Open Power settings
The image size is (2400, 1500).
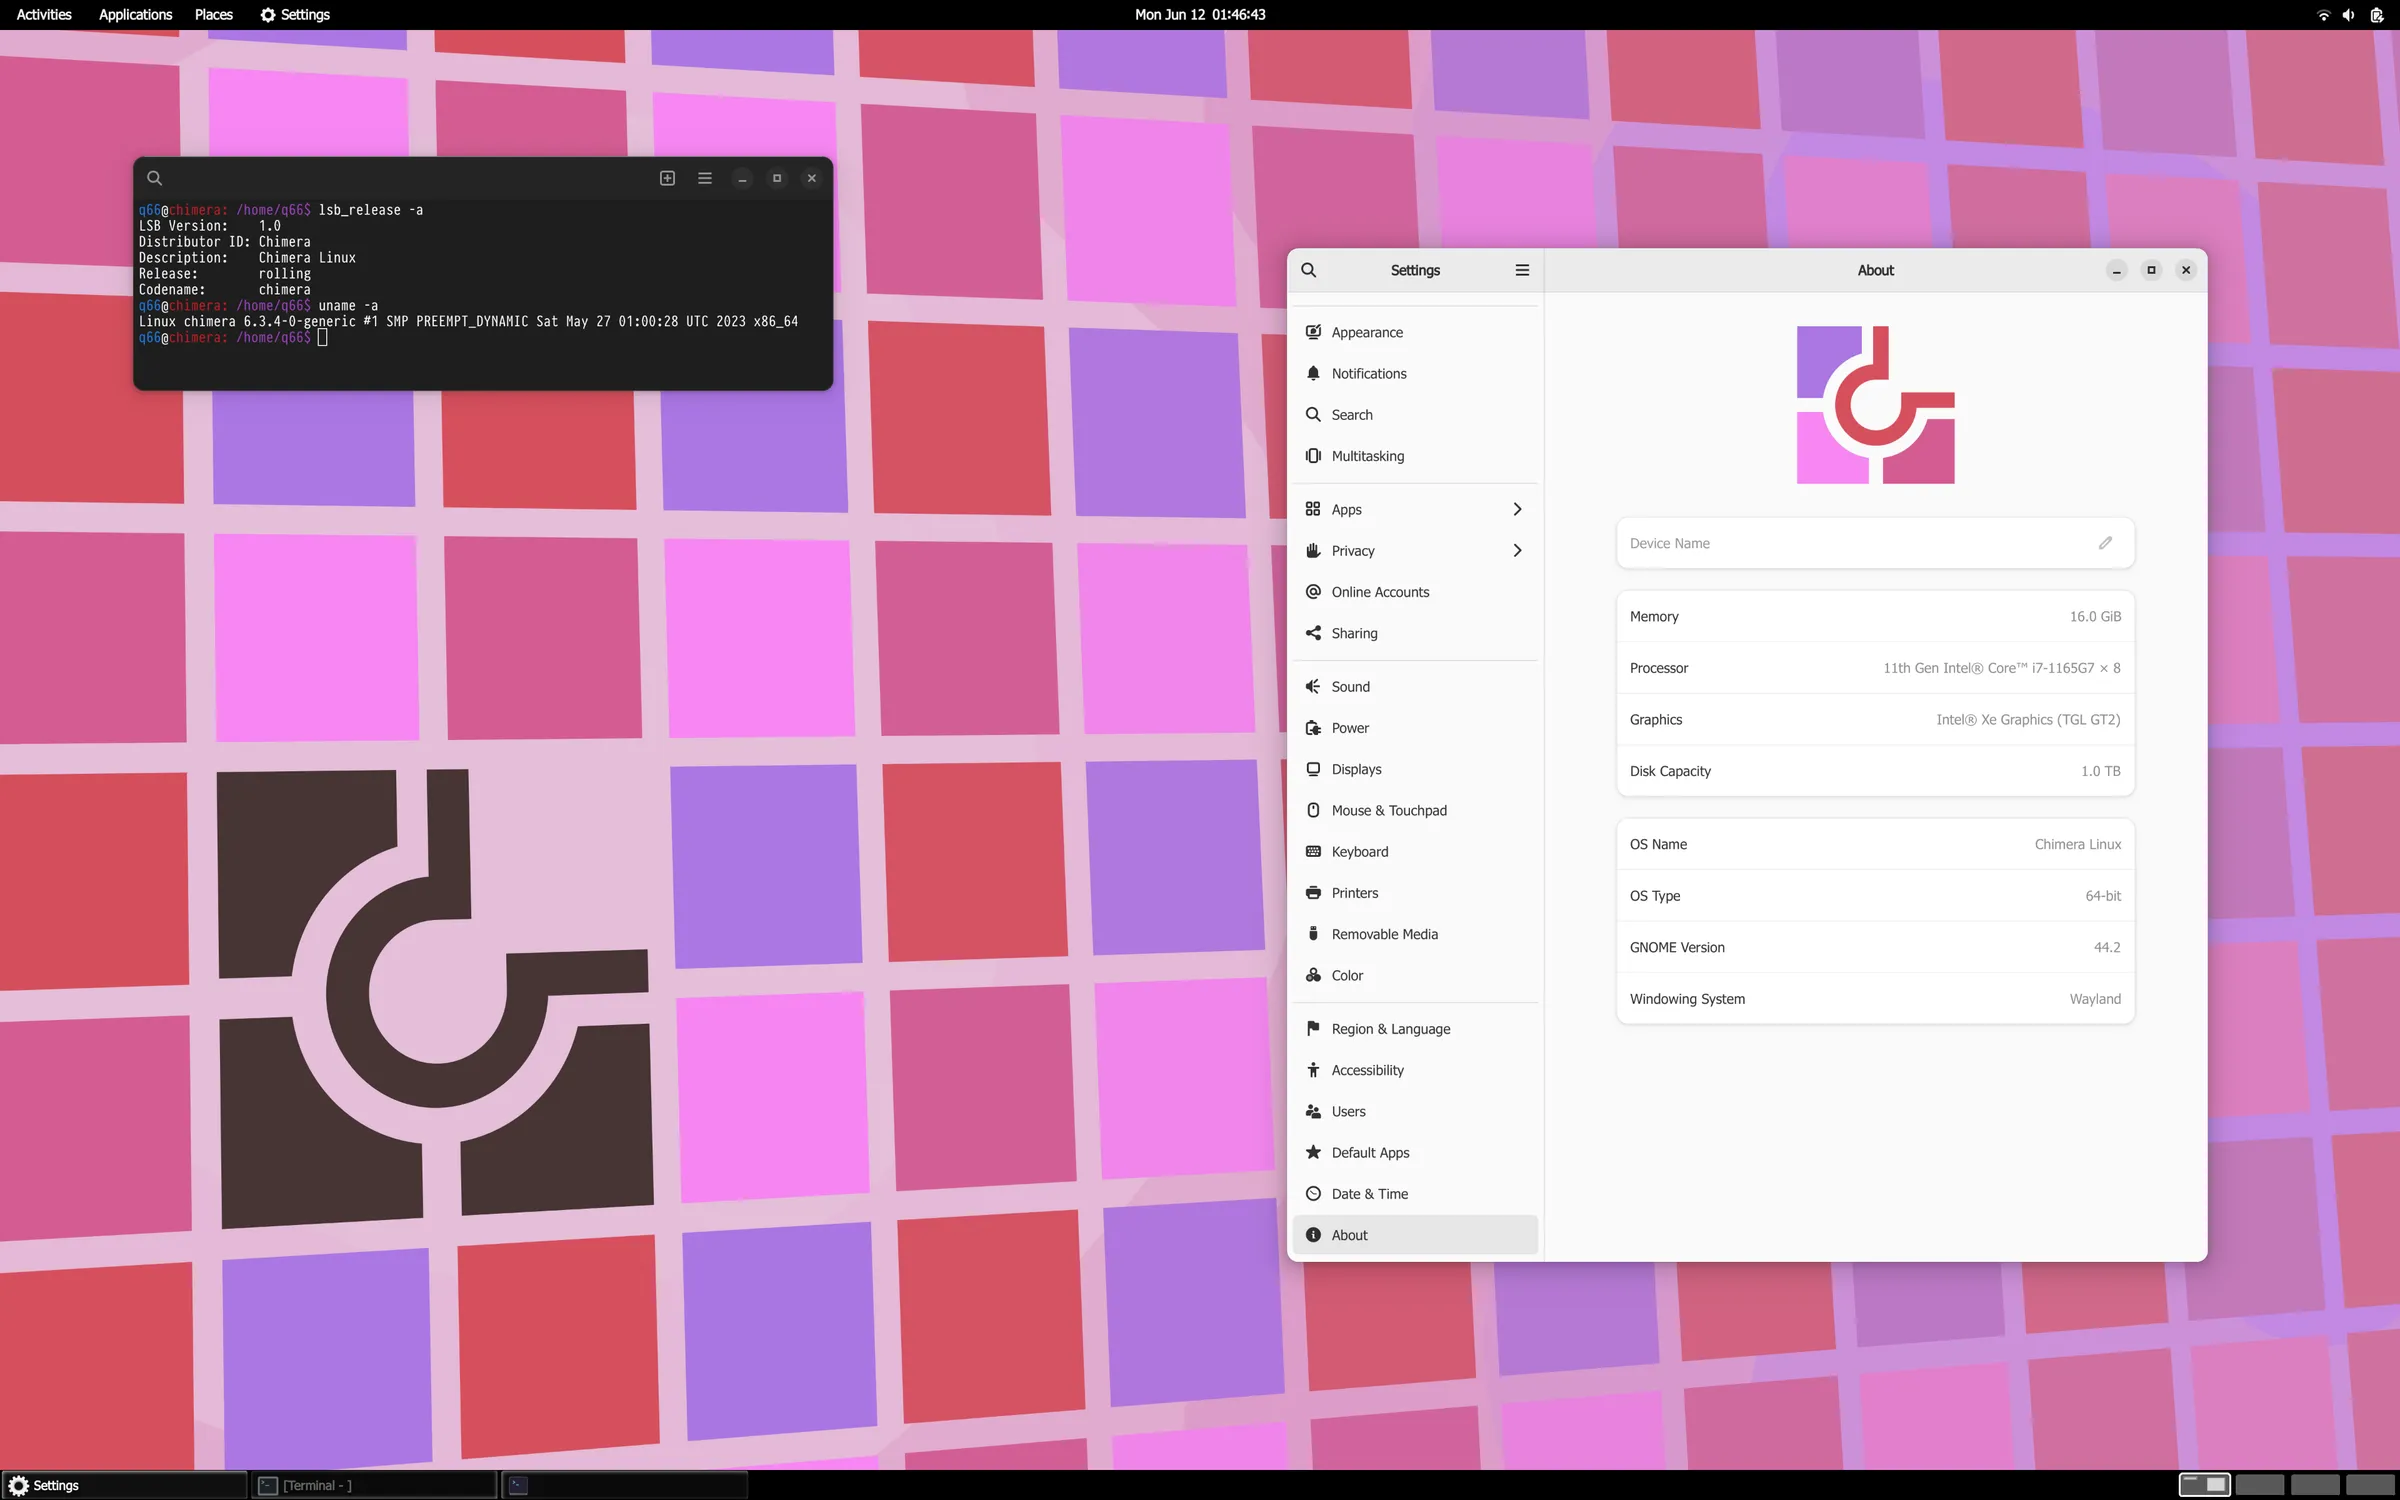coord(1350,727)
